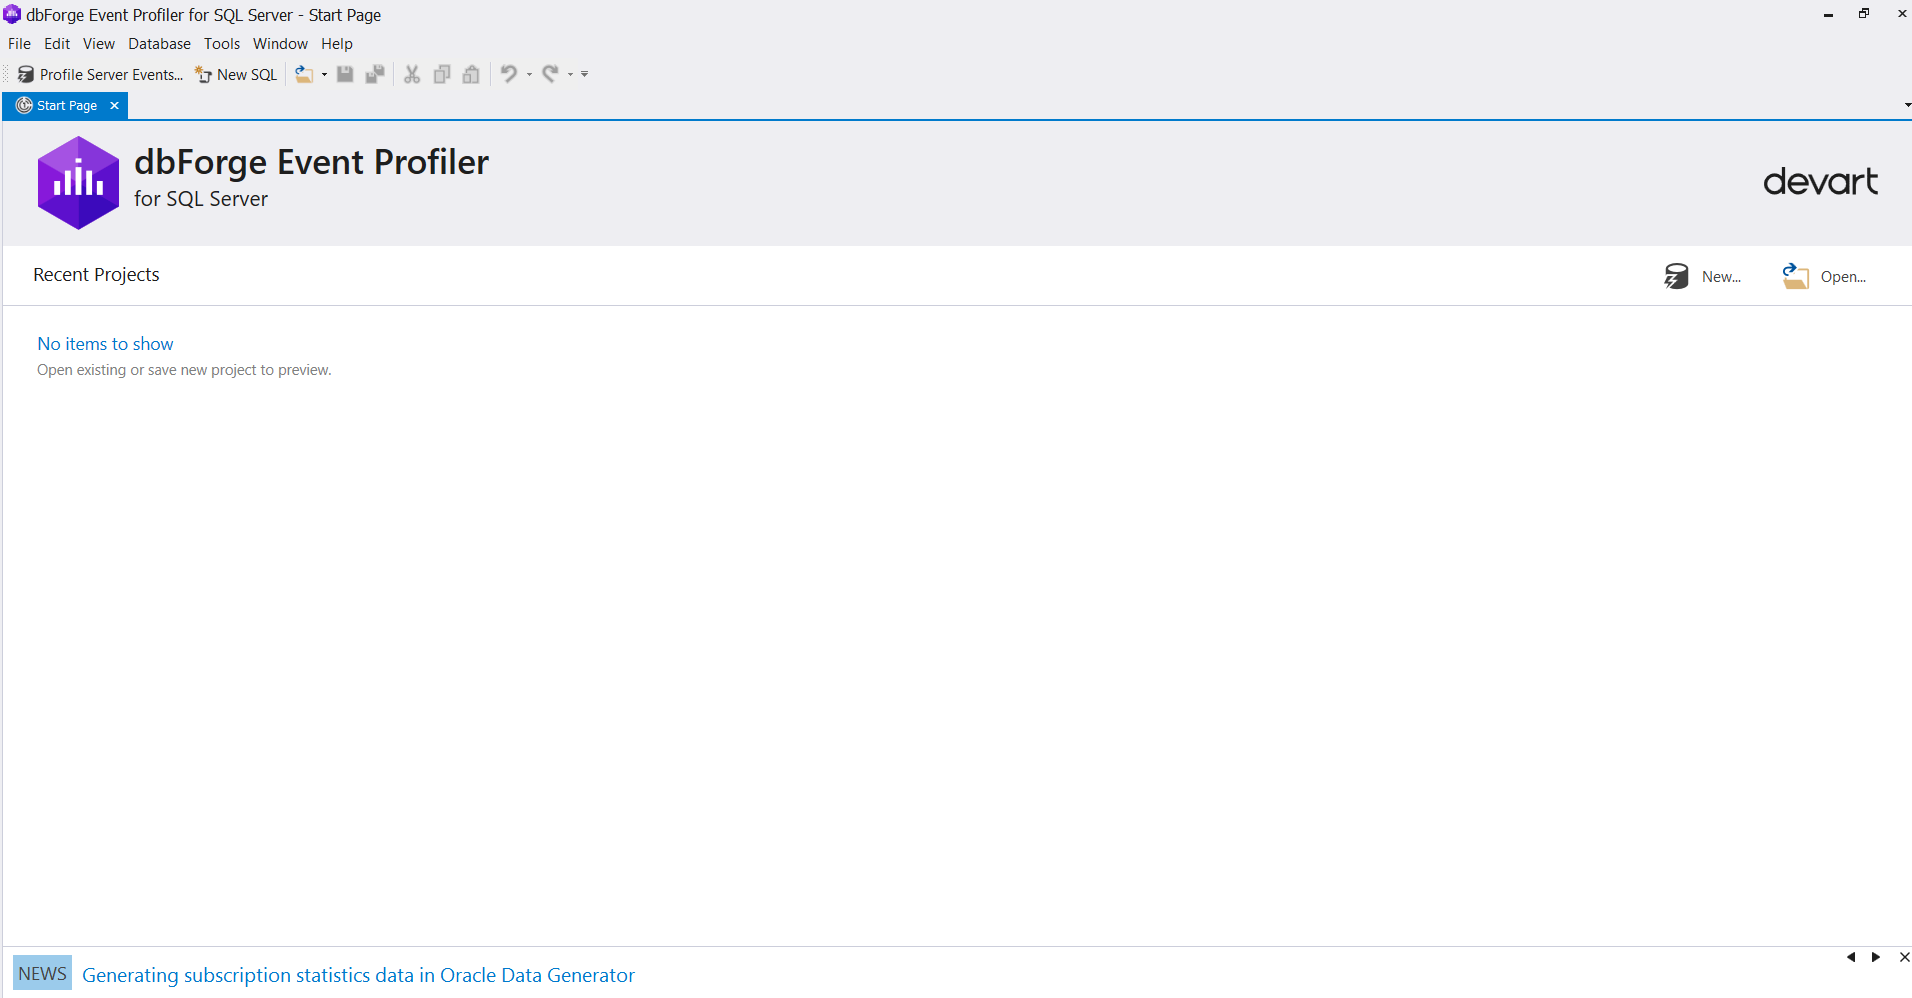This screenshot has width=1912, height=998.
Task: Click Open... project button on Start Page
Action: coord(1824,276)
